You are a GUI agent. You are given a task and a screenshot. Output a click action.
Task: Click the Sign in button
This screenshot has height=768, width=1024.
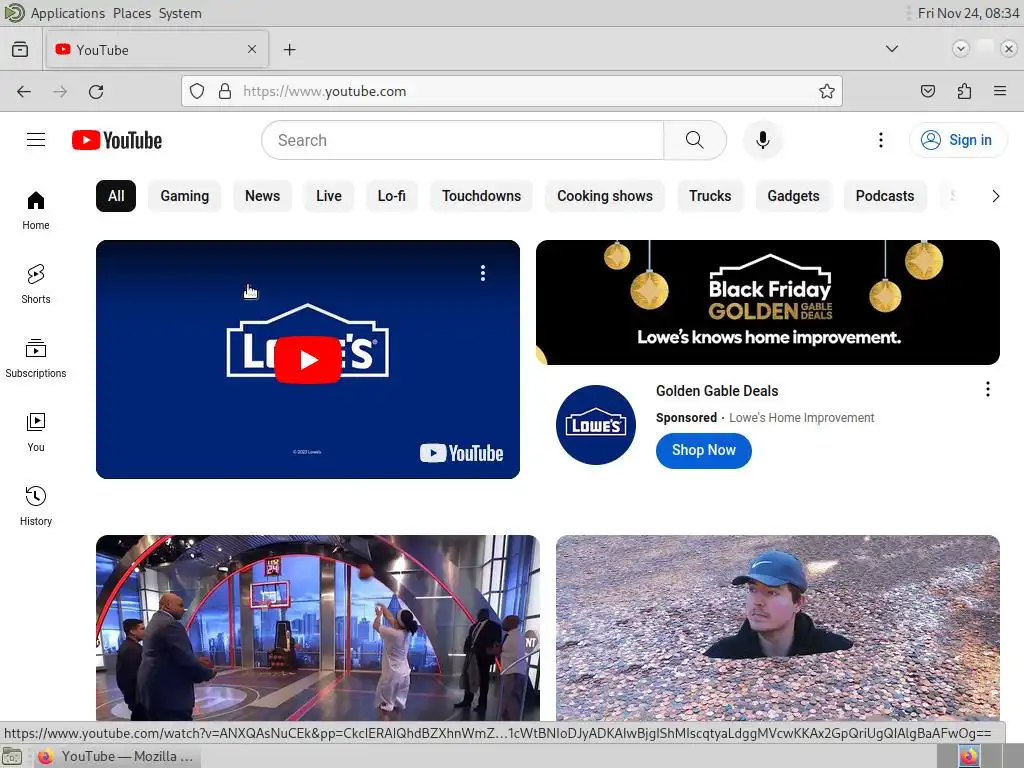[957, 140]
